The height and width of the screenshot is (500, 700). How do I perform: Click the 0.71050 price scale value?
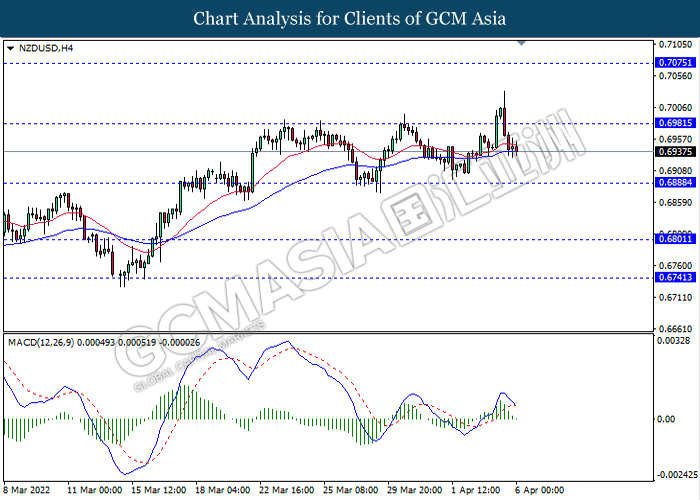(x=675, y=45)
